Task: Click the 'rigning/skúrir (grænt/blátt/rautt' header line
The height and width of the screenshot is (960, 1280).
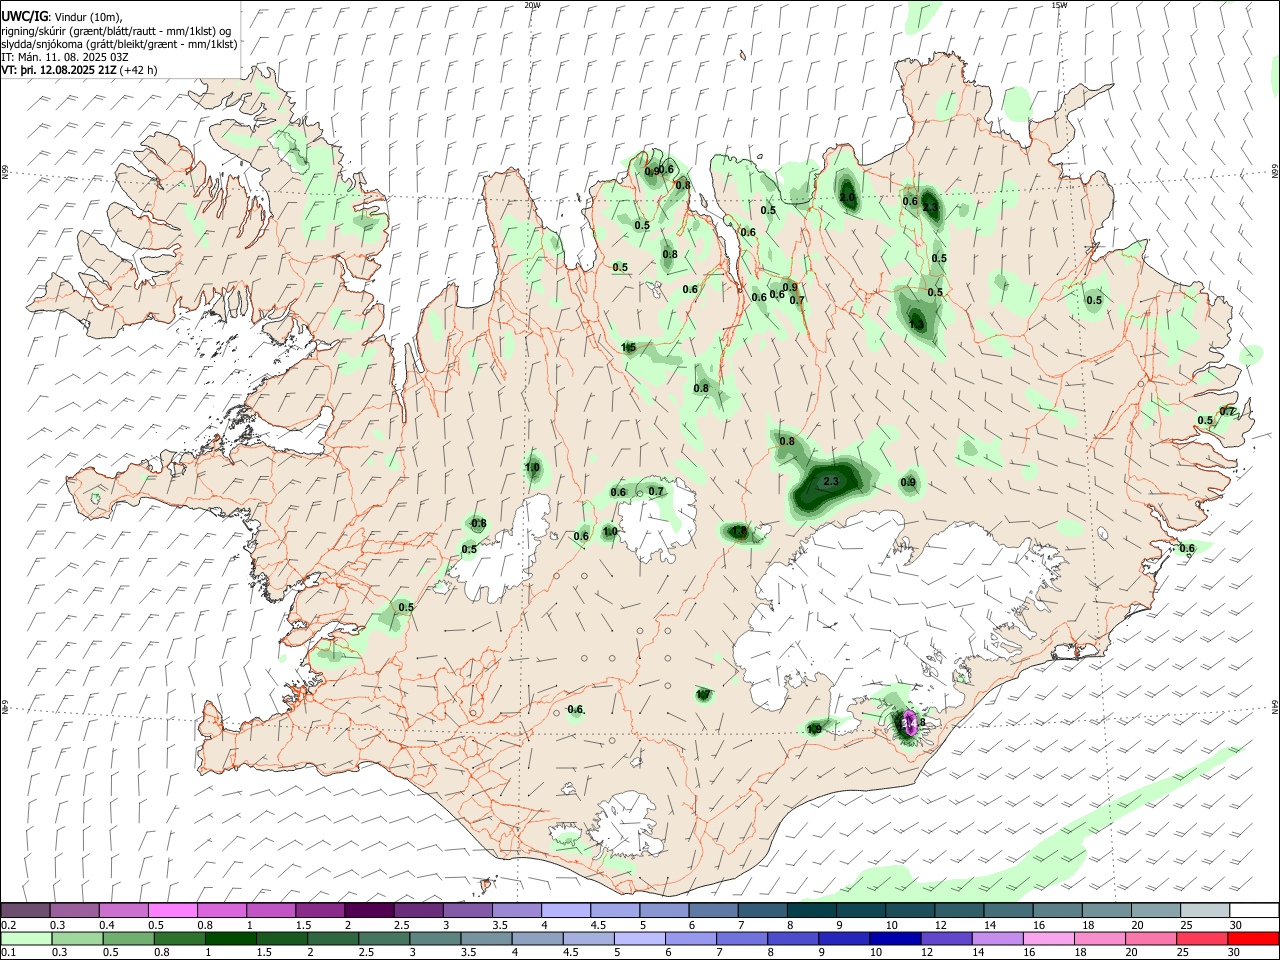Action: pos(115,31)
